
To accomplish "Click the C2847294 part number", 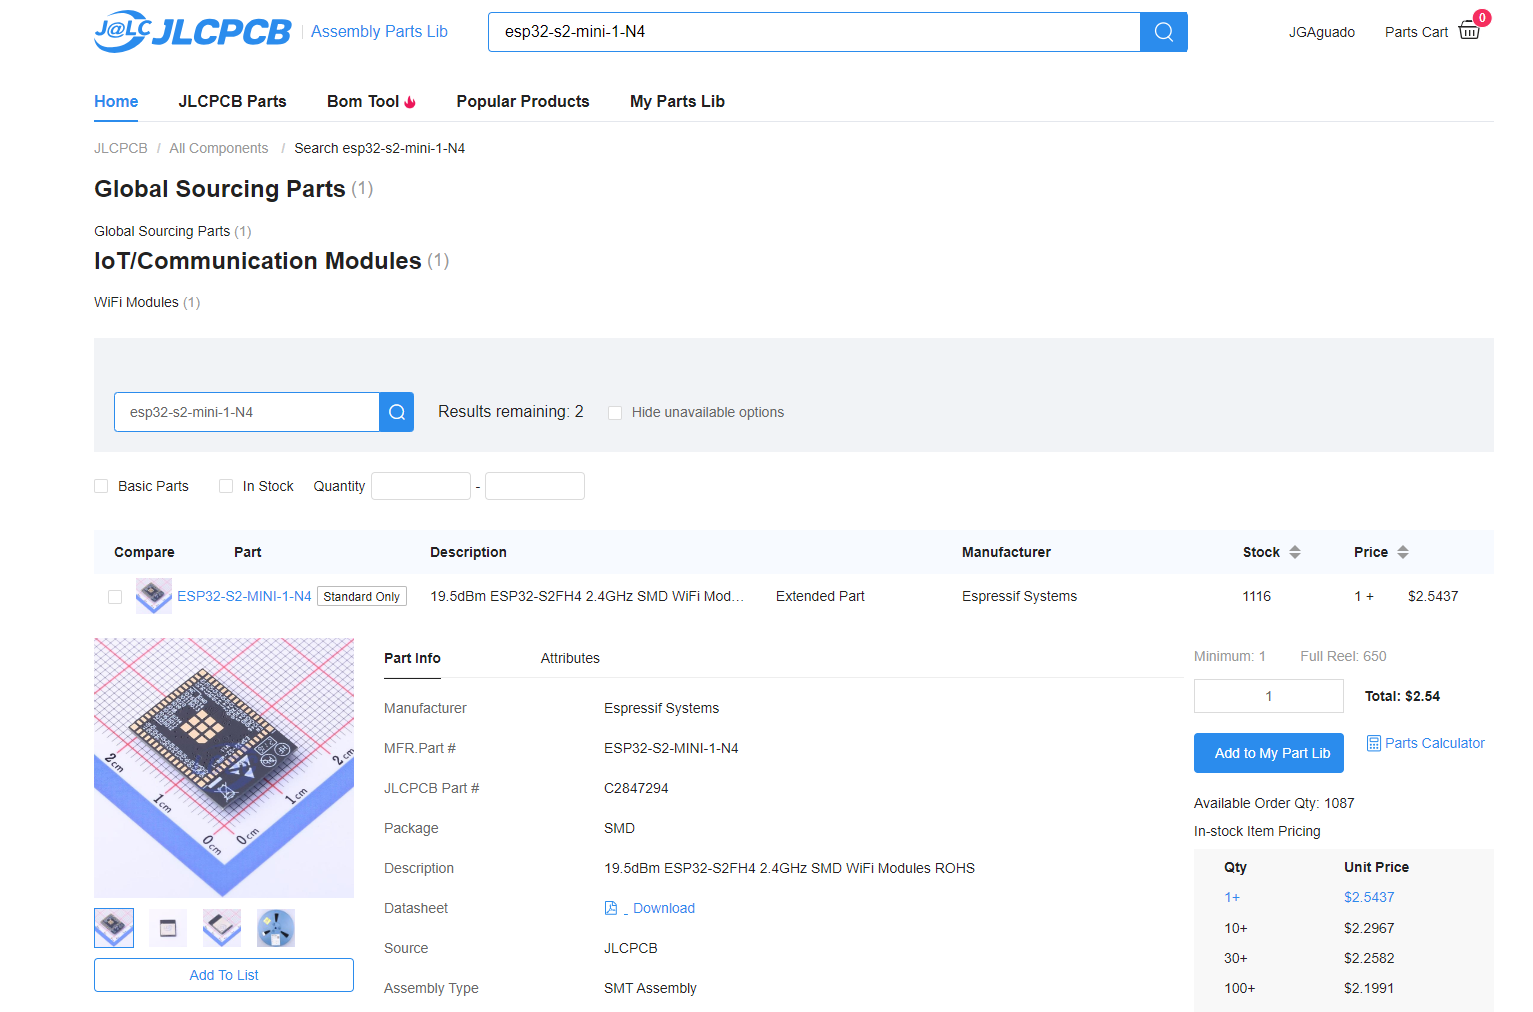I will [636, 788].
